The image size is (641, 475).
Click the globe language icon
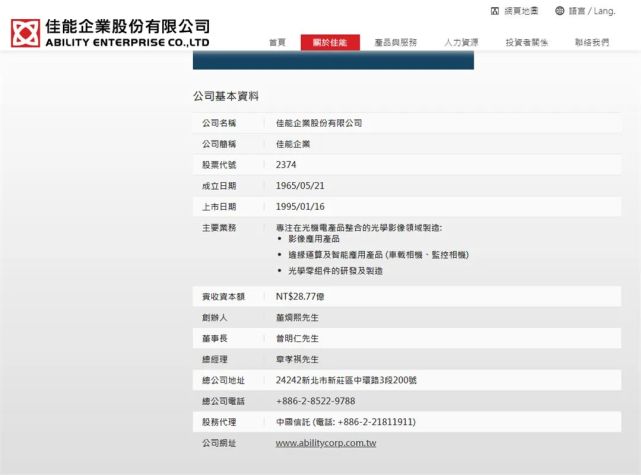[x=560, y=11]
